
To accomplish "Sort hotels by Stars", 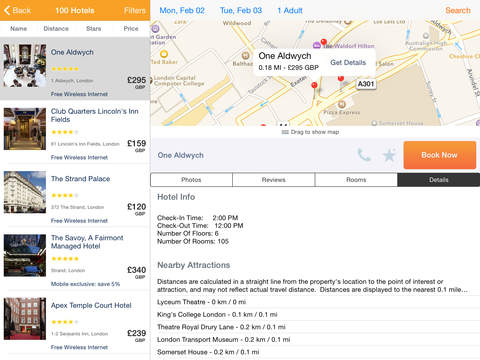I will (94, 29).
